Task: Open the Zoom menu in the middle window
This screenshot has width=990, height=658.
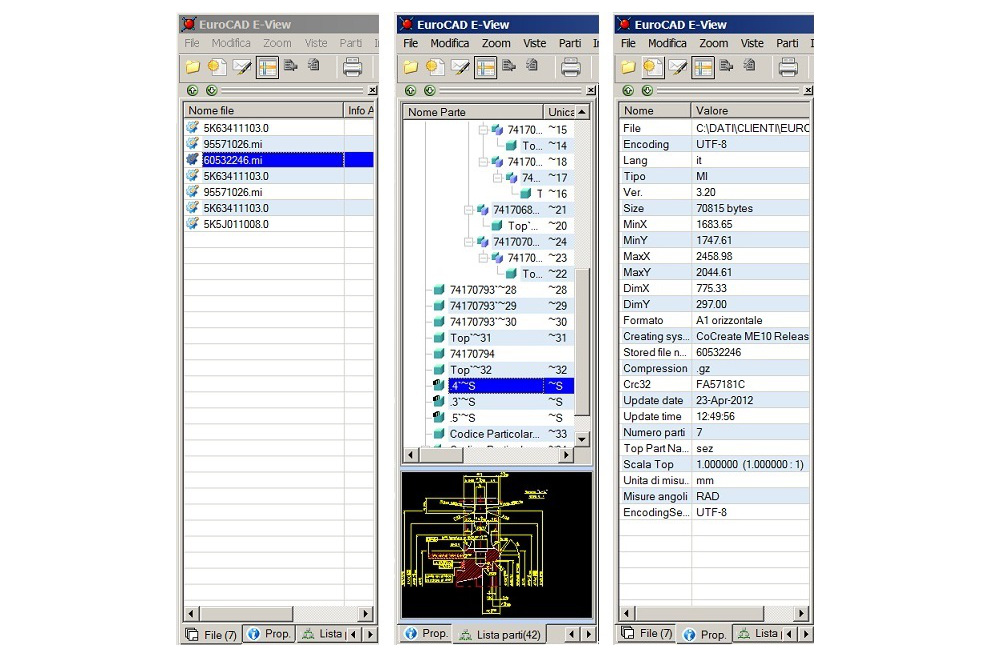Action: coord(496,43)
